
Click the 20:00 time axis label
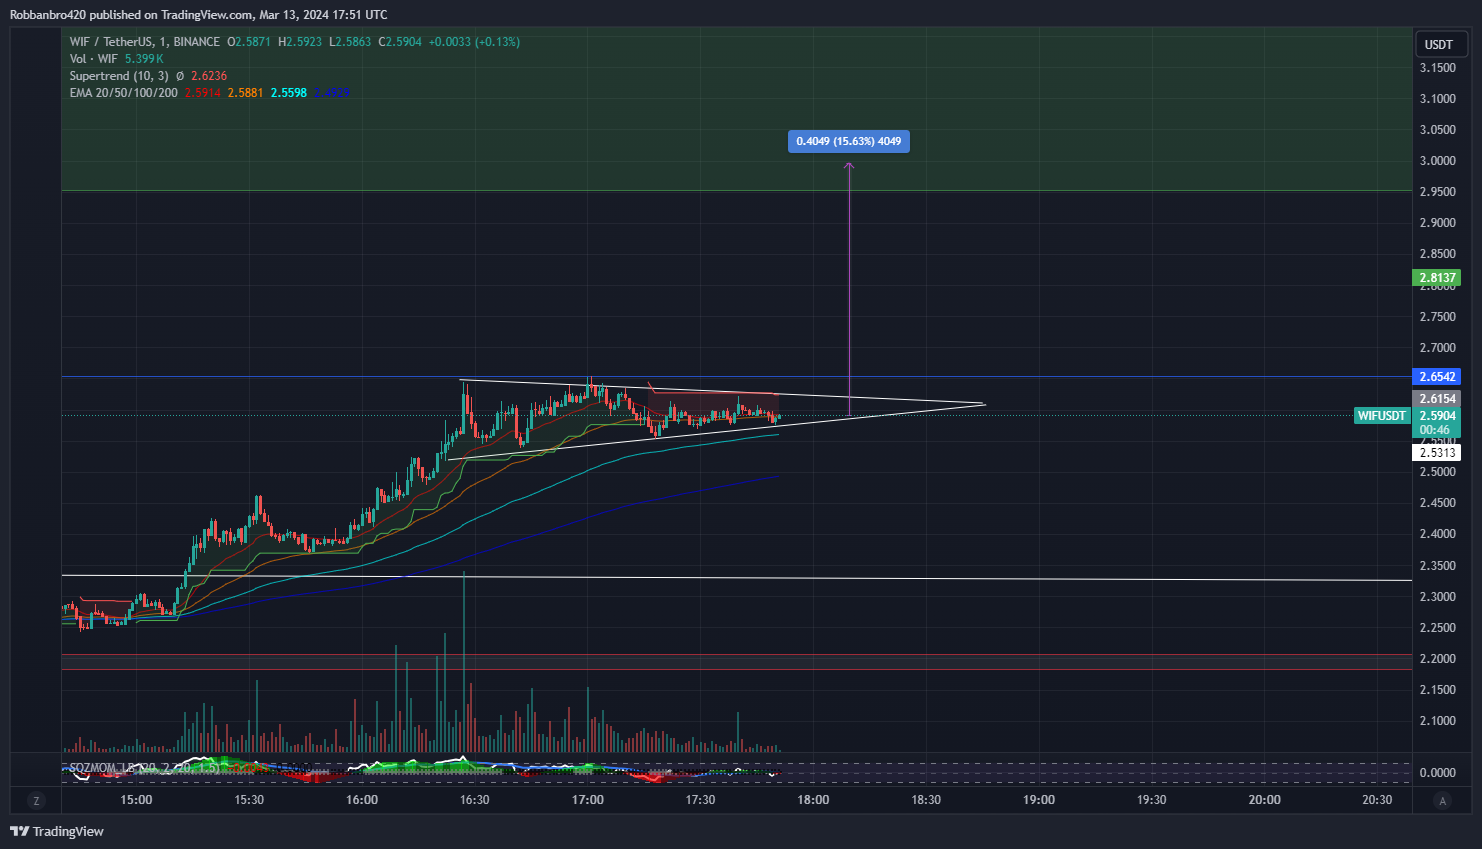(x=1265, y=800)
